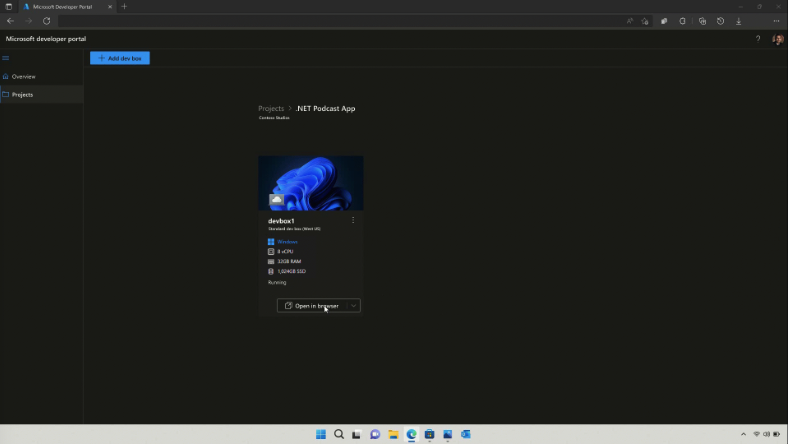
Task: Click the 32GB RAM spec text
Action: tap(289, 261)
